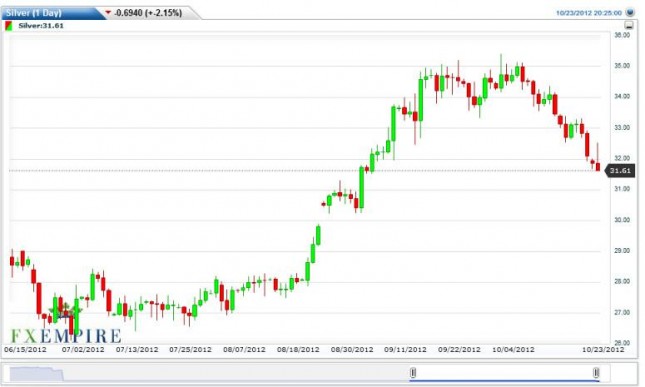Image resolution: width=645 pixels, height=387 pixels.
Task: Click the 32.00 price axis label
Action: click(x=622, y=158)
